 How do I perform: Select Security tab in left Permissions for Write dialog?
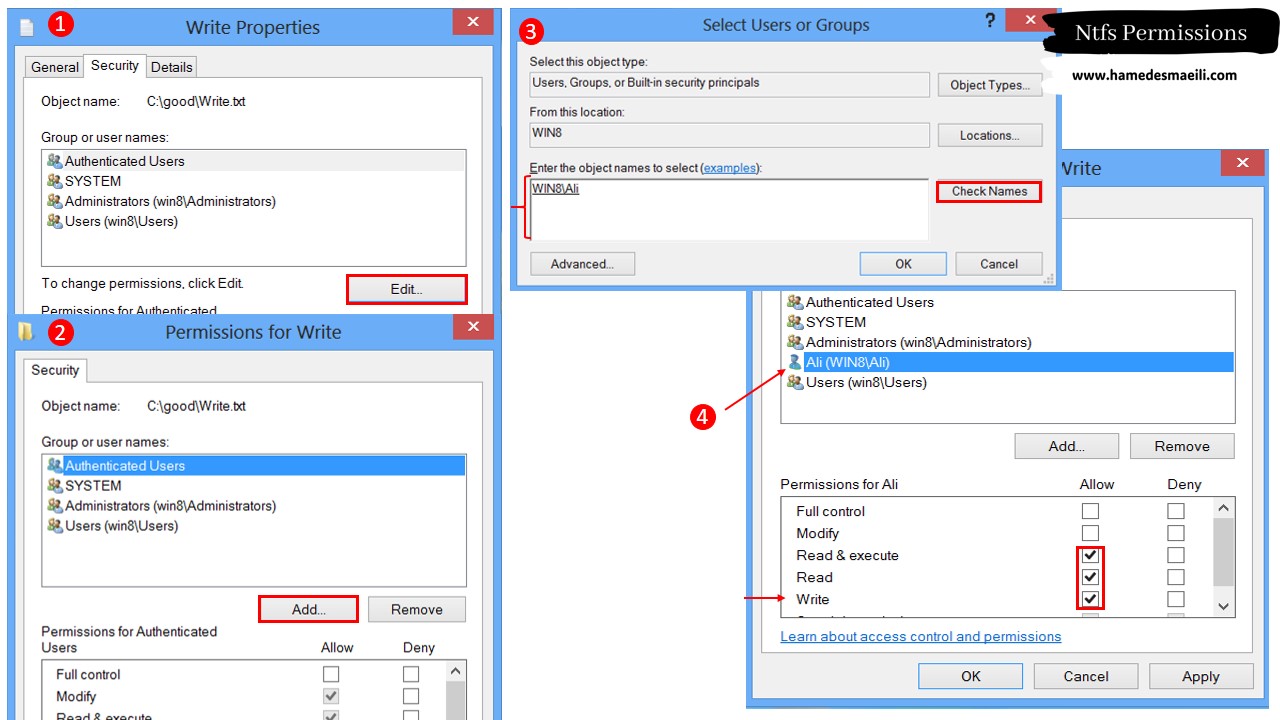pyautogui.click(x=55, y=370)
